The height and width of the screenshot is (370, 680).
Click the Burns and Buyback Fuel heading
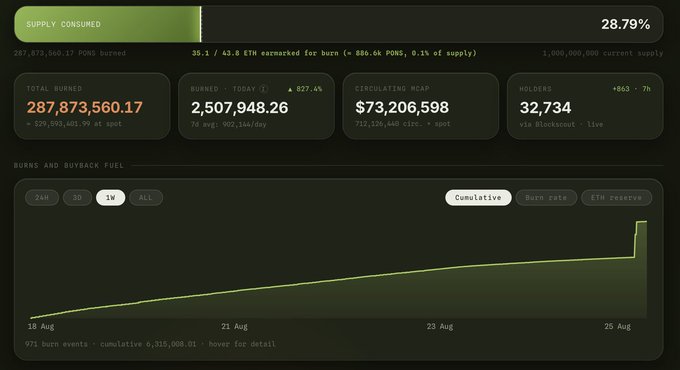(x=69, y=165)
